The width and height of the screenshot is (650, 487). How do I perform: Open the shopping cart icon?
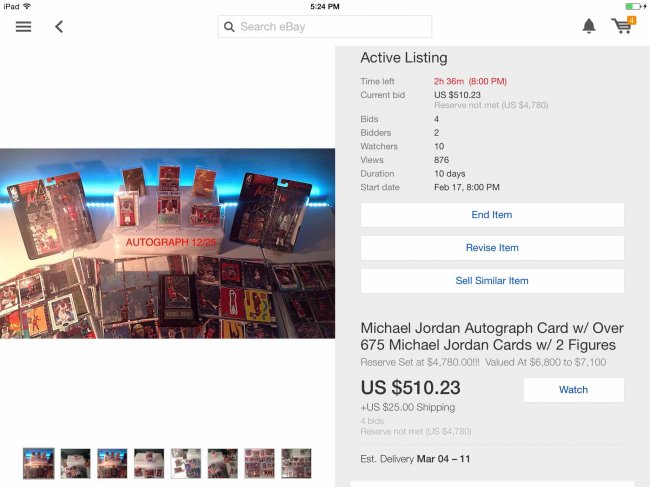[x=623, y=25]
